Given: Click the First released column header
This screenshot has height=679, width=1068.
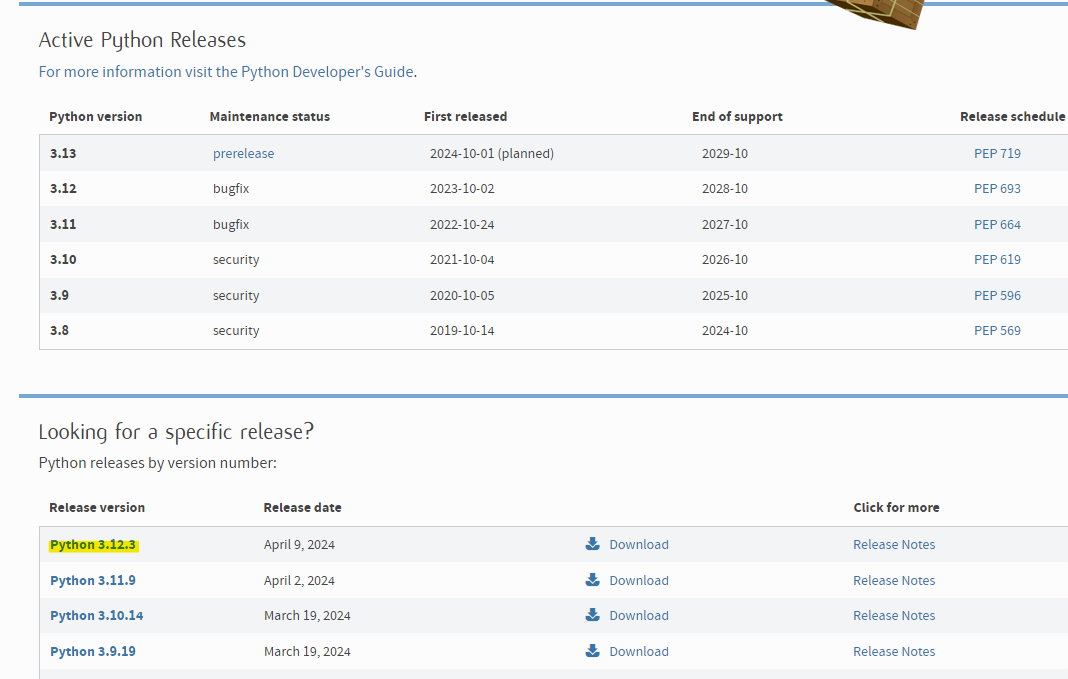Looking at the screenshot, I should click(465, 116).
